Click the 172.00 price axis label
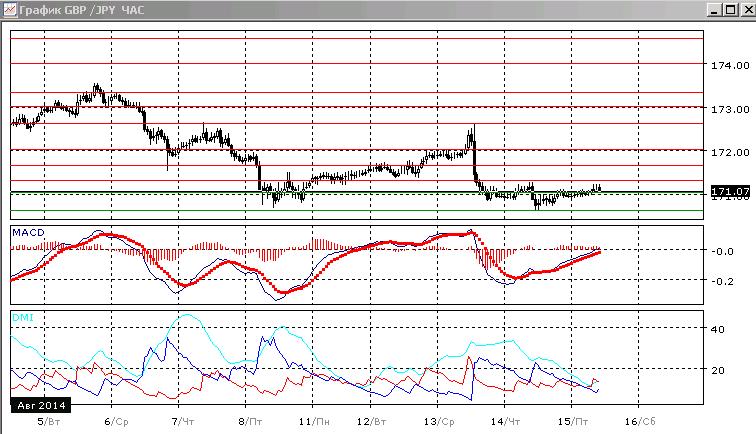 point(730,152)
